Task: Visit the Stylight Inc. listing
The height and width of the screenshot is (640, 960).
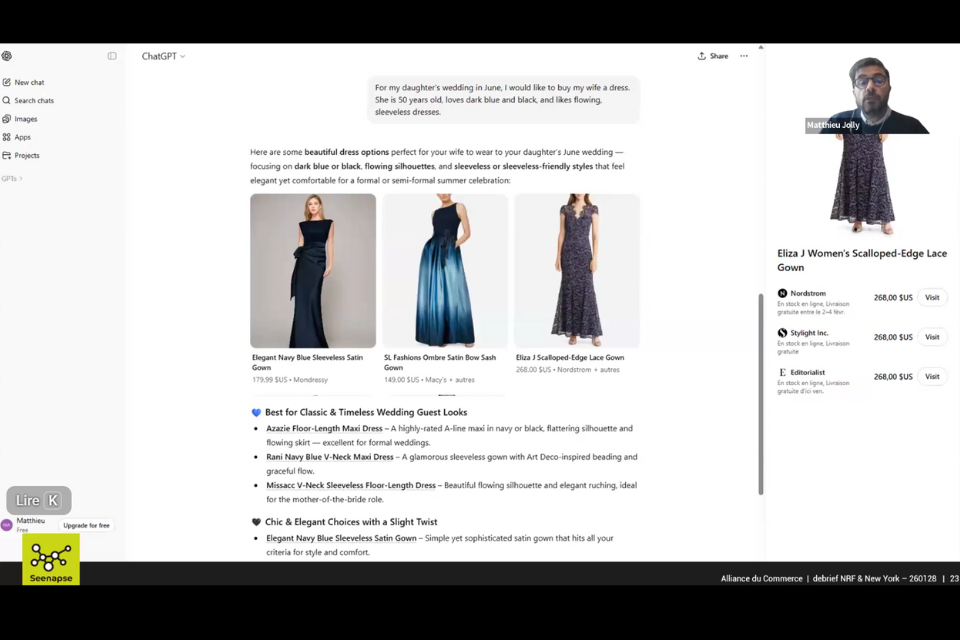Action: 932,337
